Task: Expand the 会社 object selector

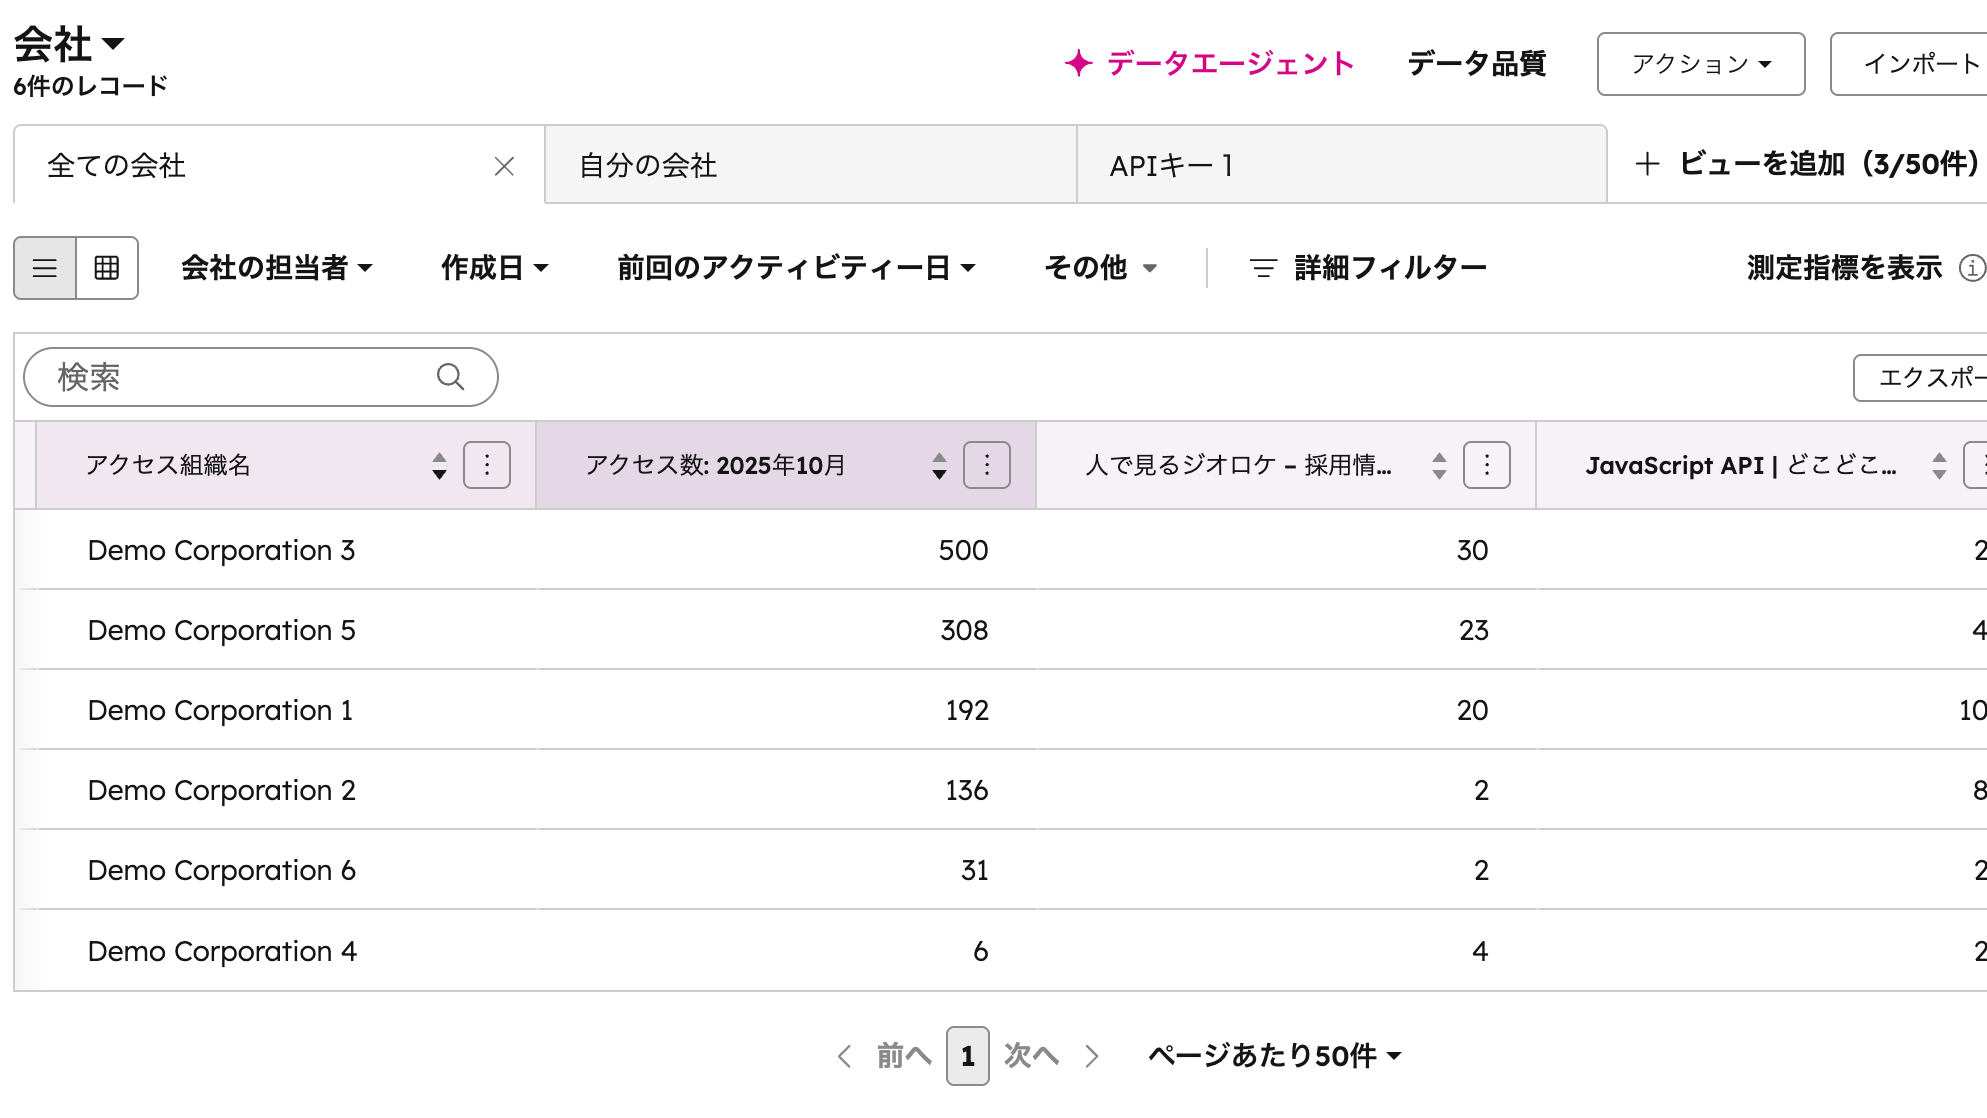Action: click(x=69, y=44)
